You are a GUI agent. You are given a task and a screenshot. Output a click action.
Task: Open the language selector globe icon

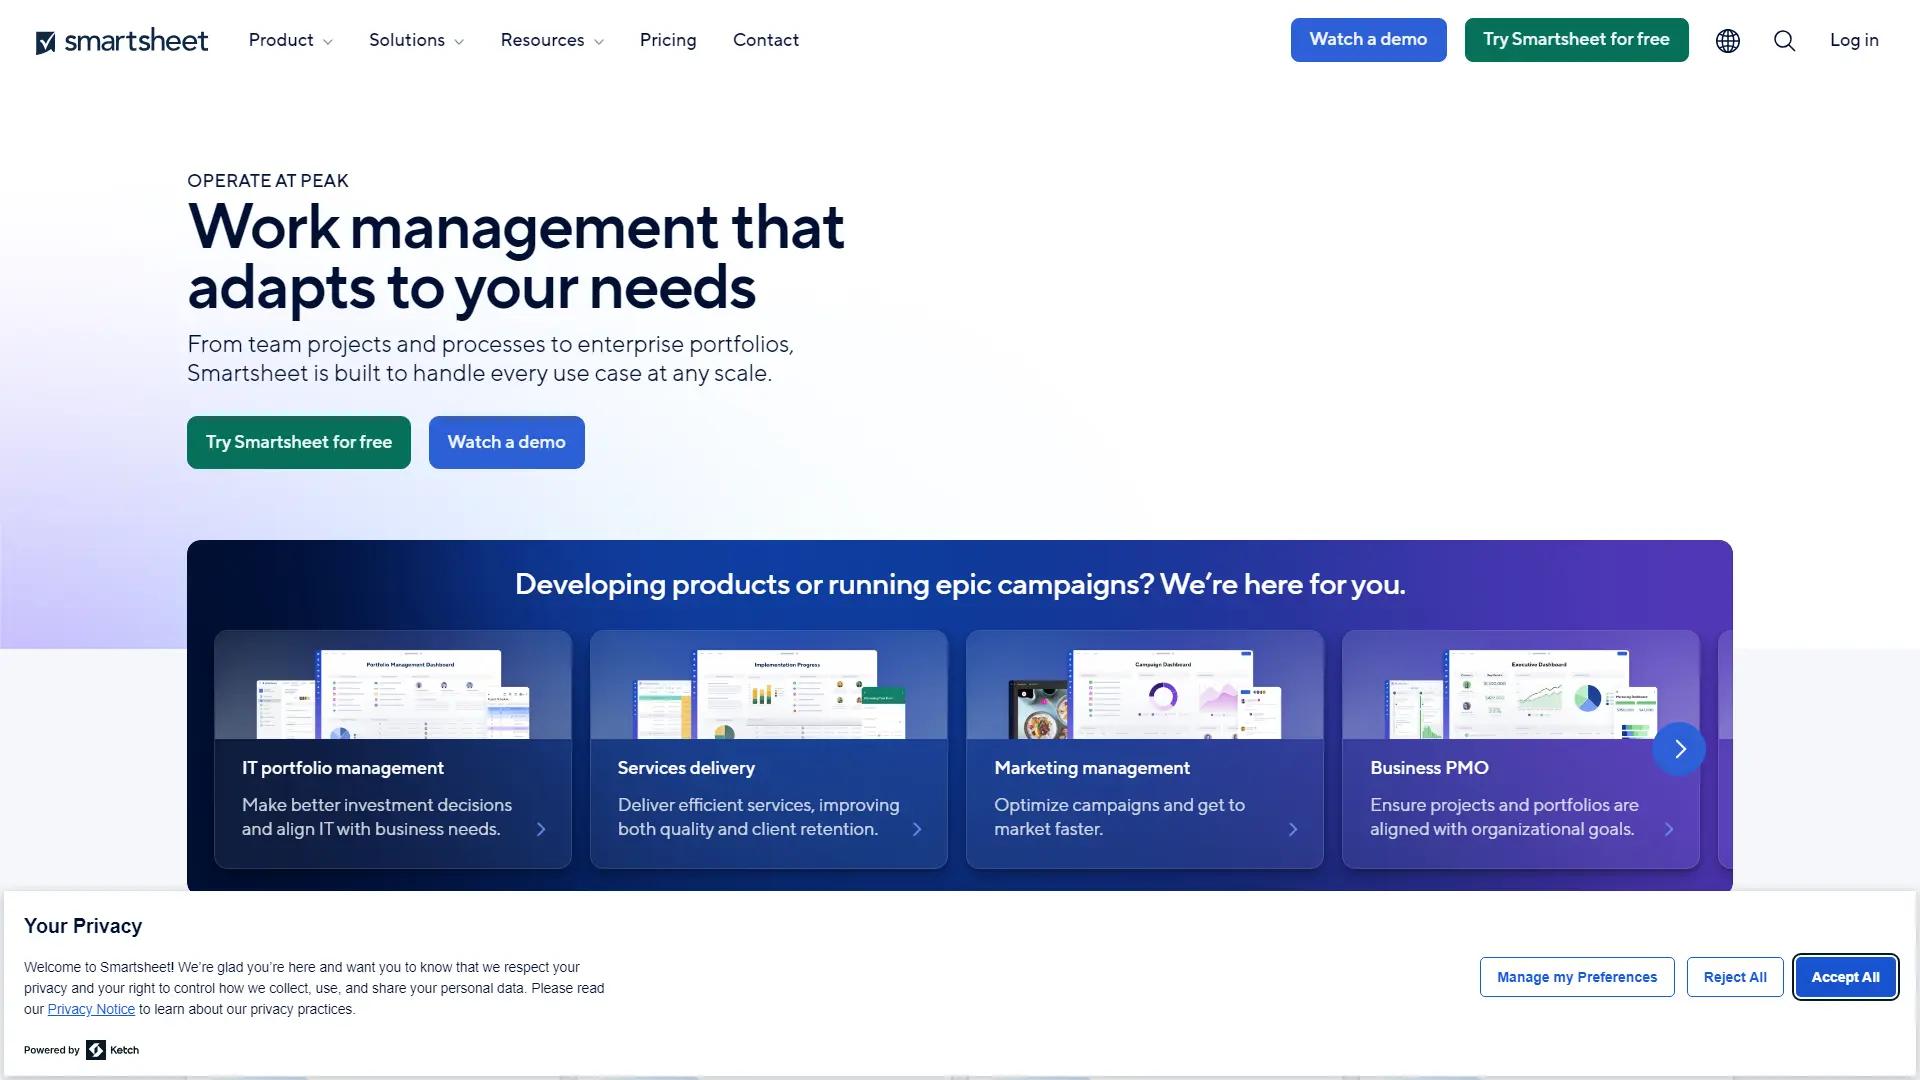click(x=1727, y=40)
